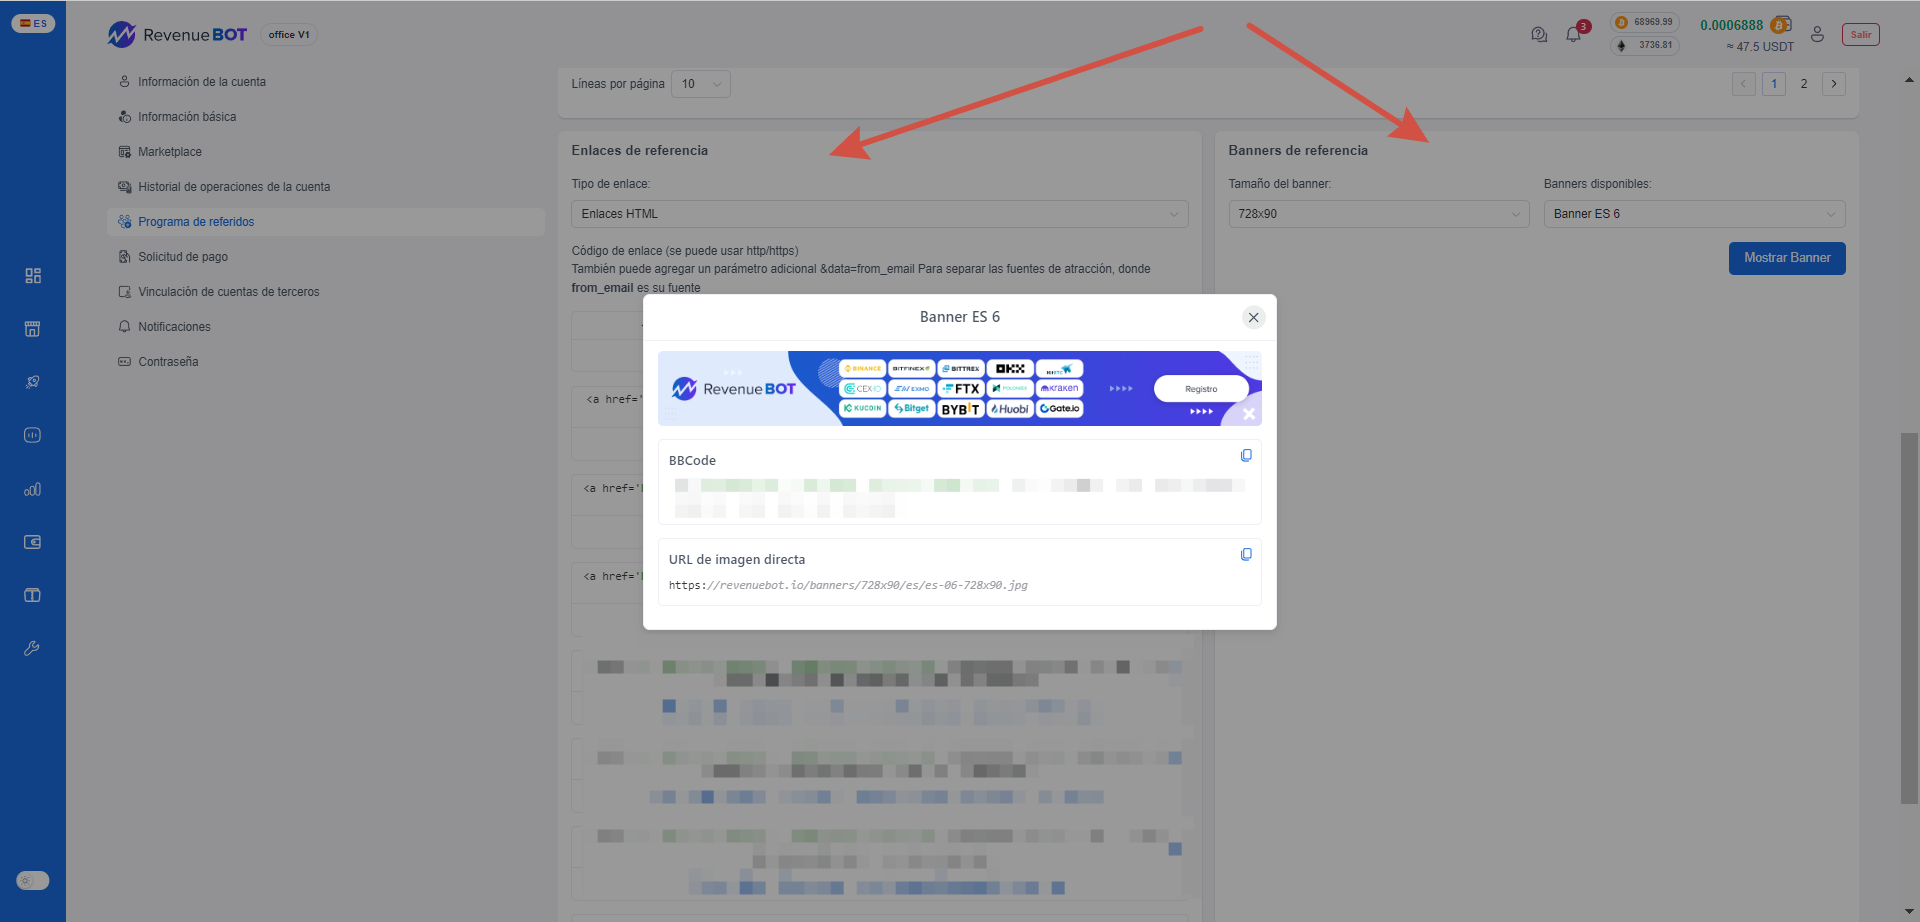Open Información de la cuenta menu item
This screenshot has width=1920, height=922.
[x=326, y=82]
